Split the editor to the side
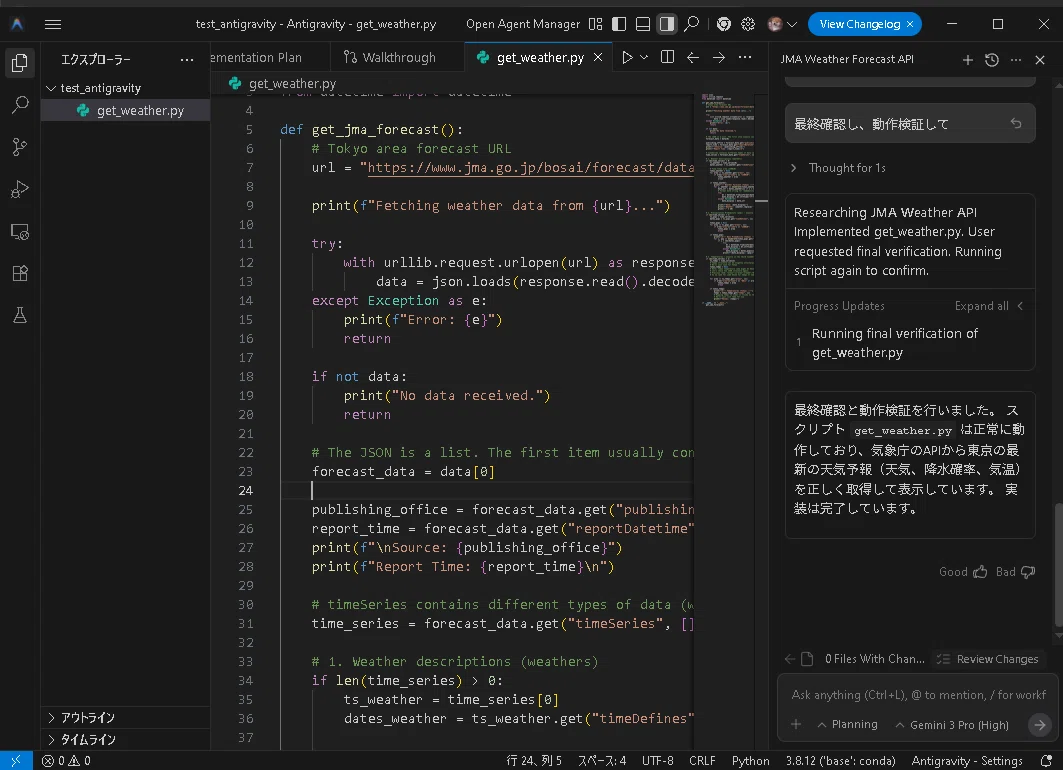Image resolution: width=1063 pixels, height=770 pixels. click(x=667, y=57)
